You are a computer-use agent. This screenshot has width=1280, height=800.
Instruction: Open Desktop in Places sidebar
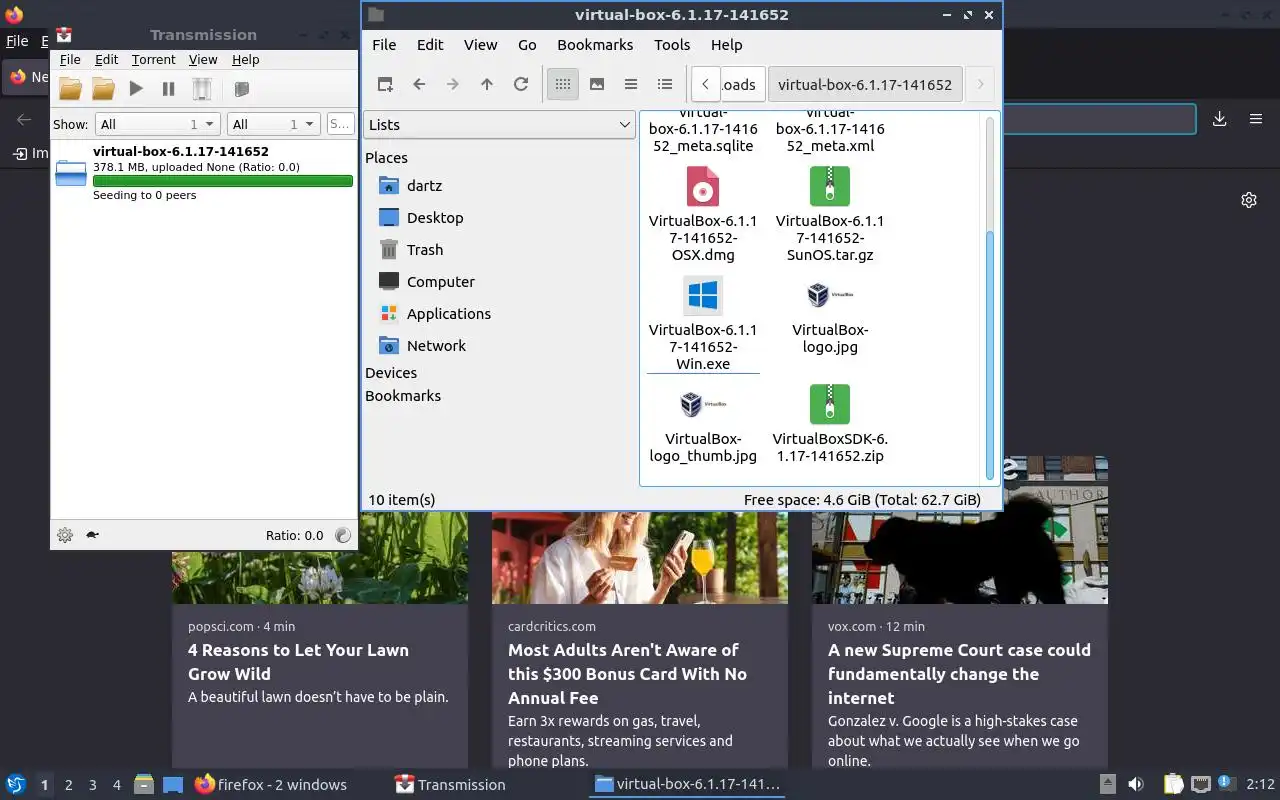(435, 218)
